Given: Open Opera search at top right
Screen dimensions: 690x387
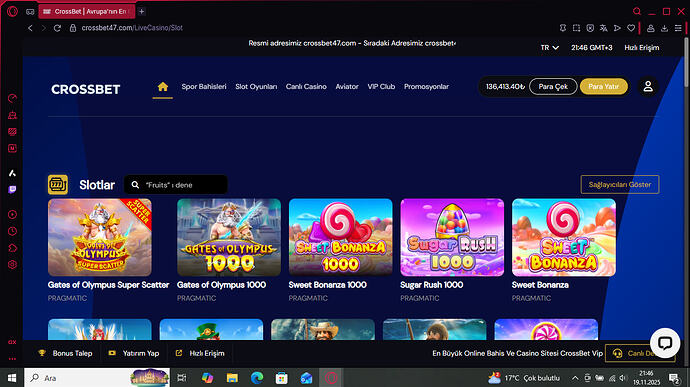Looking at the screenshot, I should pos(637,11).
